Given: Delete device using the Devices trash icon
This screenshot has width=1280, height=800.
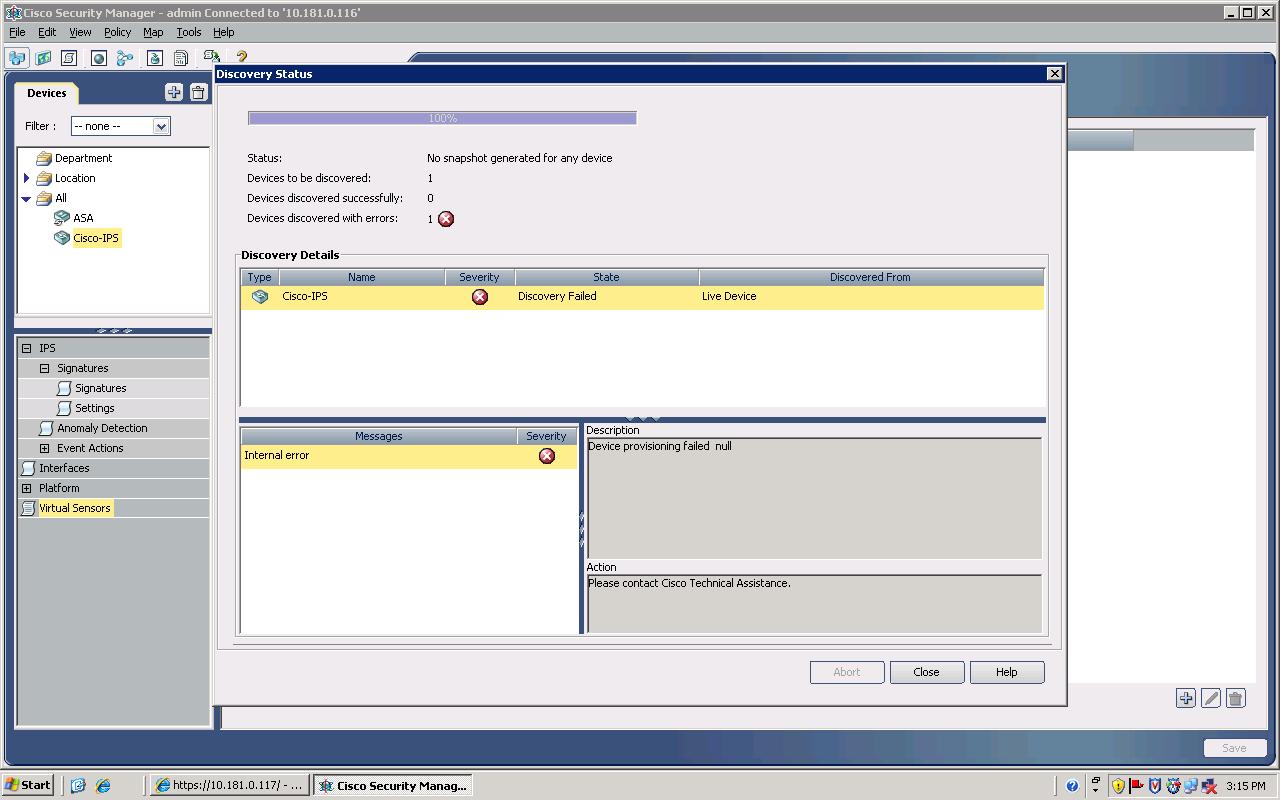Looking at the screenshot, I should pos(198,92).
